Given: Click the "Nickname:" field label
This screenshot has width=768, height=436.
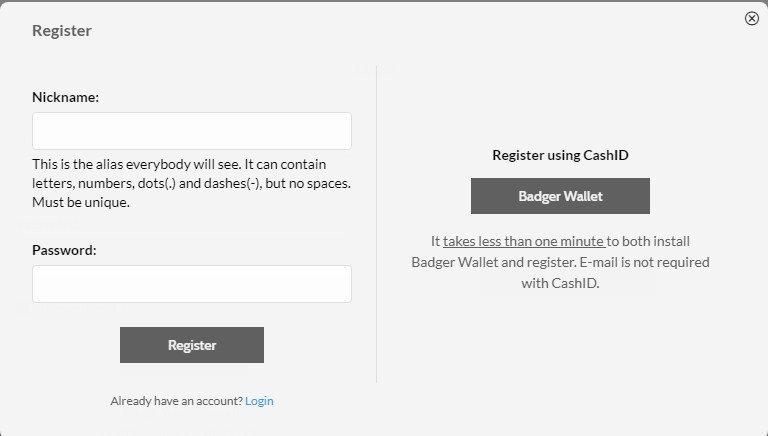Looking at the screenshot, I should 65,97.
